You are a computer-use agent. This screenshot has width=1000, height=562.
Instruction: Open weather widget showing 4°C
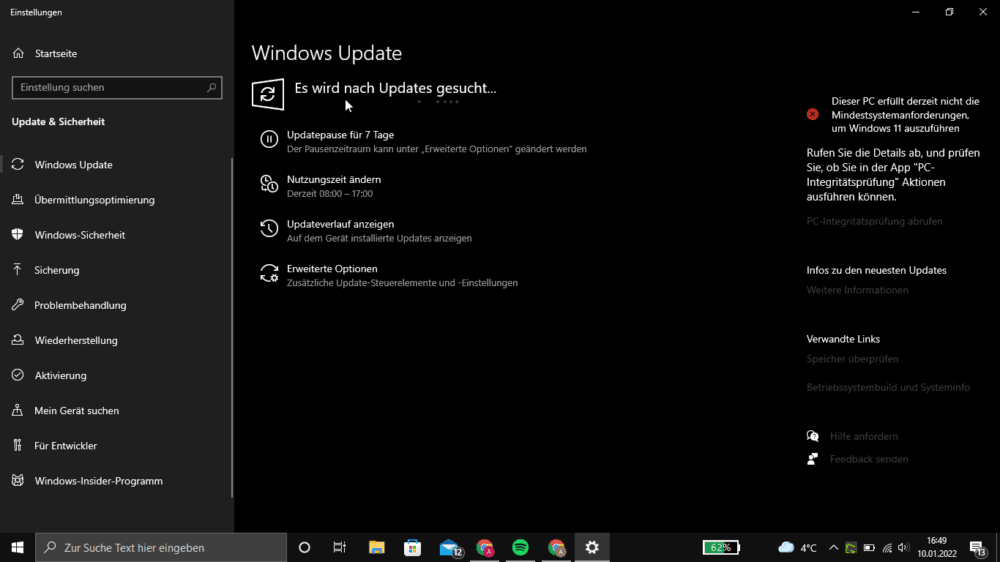pyautogui.click(x=798, y=547)
